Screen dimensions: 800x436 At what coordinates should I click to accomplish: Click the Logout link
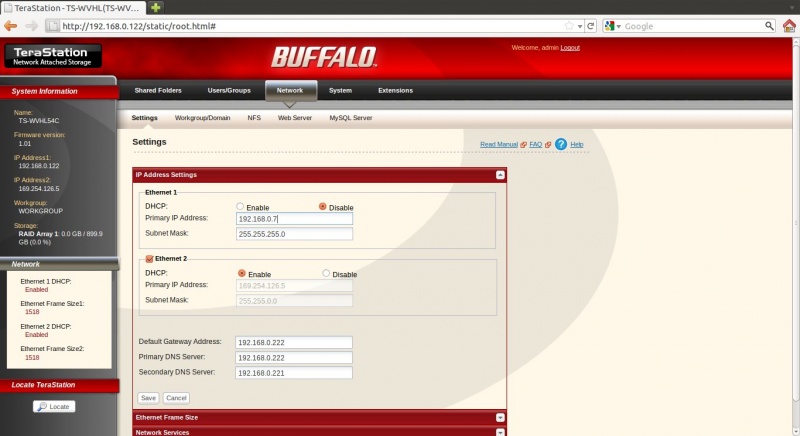click(570, 48)
